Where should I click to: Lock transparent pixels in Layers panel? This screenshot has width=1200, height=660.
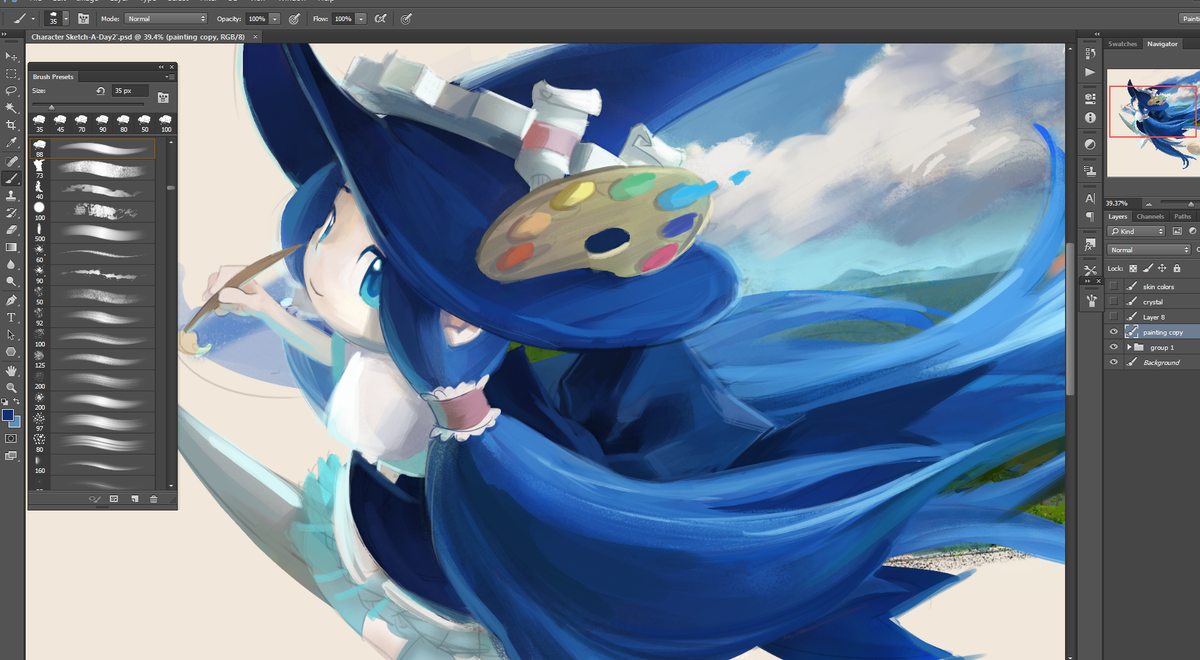click(x=1133, y=268)
